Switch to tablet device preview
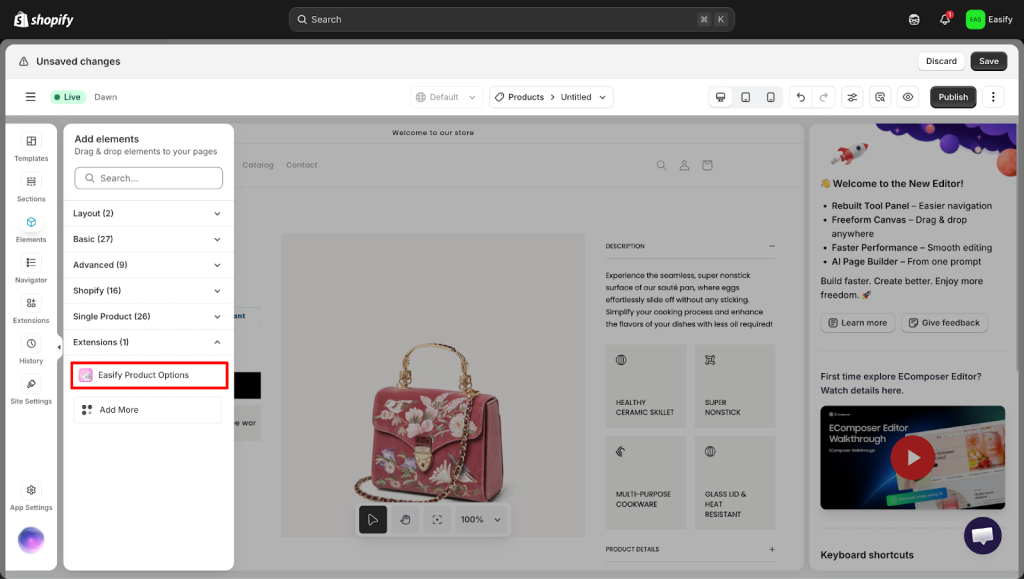The height and width of the screenshot is (579, 1024). [745, 97]
